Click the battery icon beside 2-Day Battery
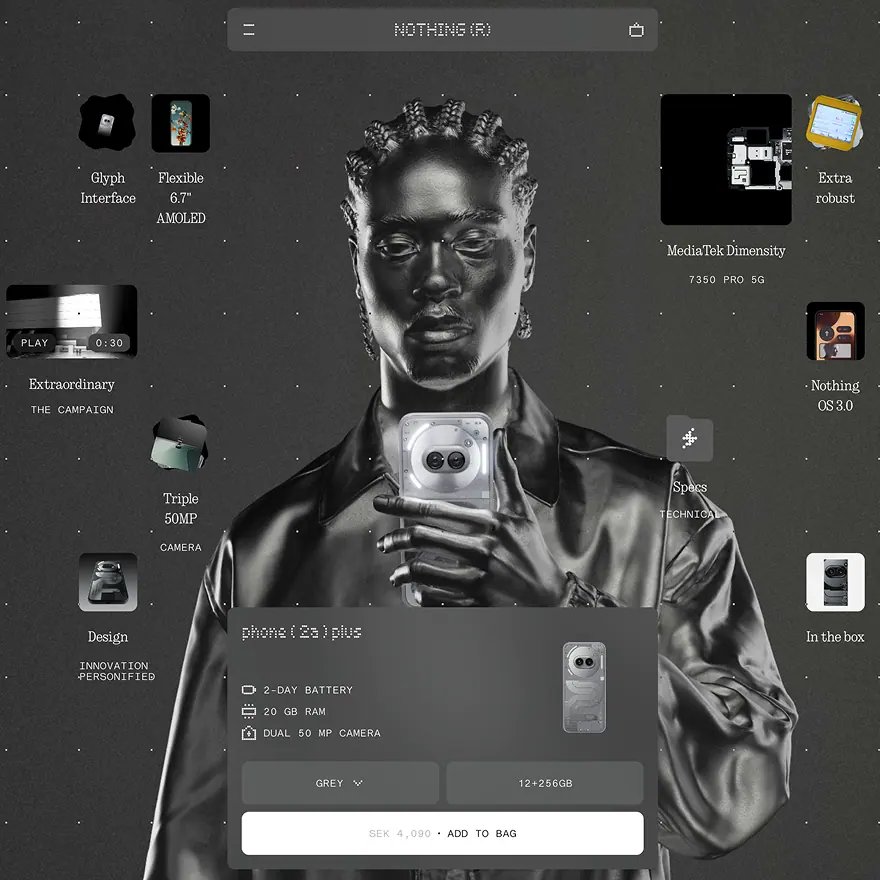Screen dimensions: 880x880 pos(249,690)
